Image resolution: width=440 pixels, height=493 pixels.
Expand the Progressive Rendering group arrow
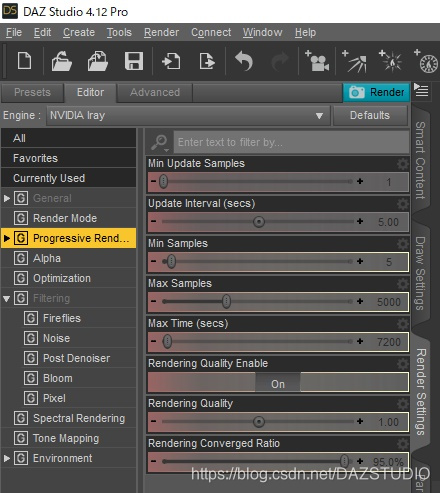(x=7, y=238)
